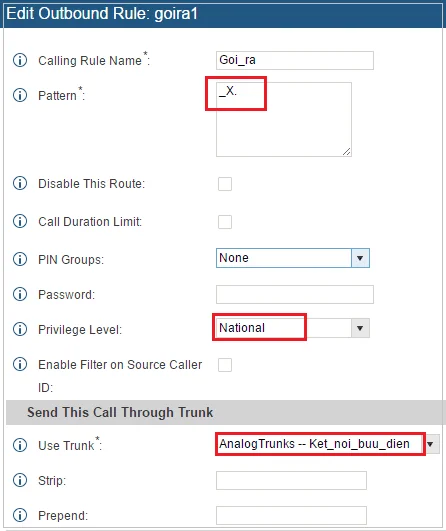The image size is (446, 531).
Task: Enable the Disable This Route checkbox
Action: (225, 184)
